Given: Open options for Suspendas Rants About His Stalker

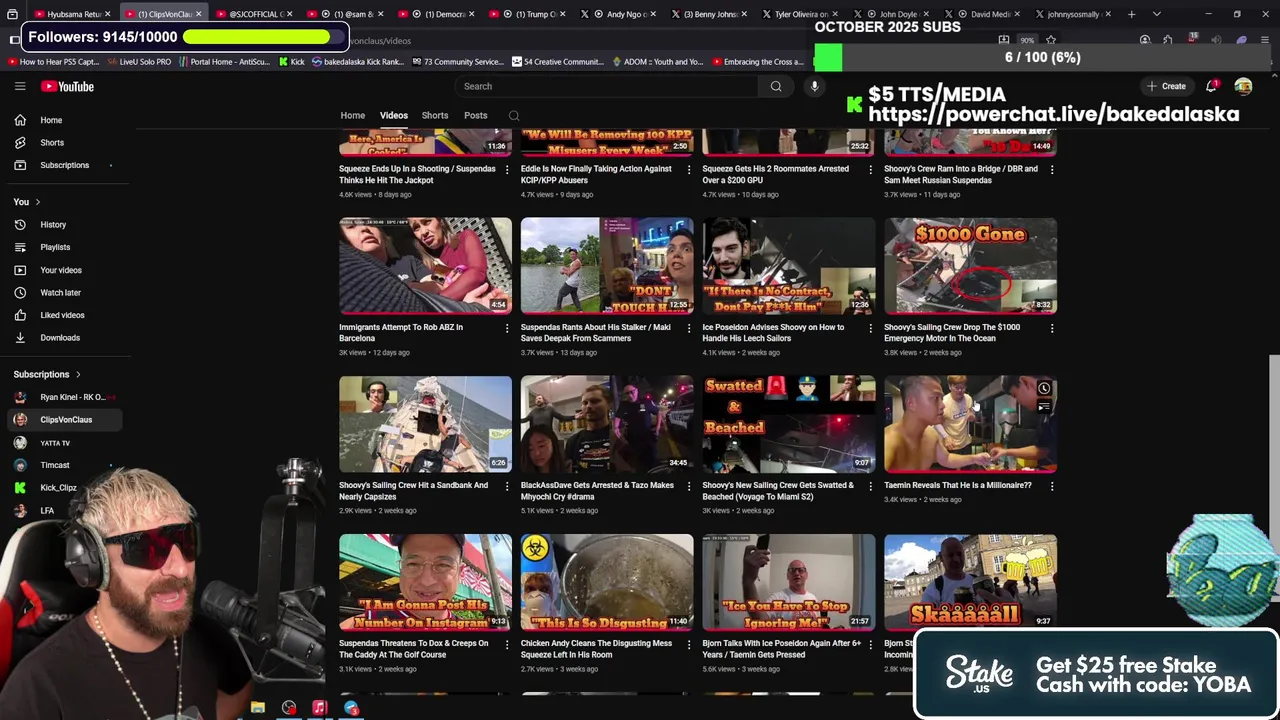Looking at the screenshot, I should point(688,328).
